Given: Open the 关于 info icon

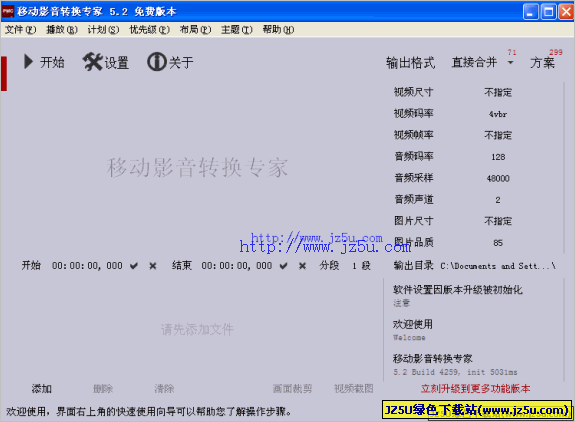Looking at the screenshot, I should (157, 62).
